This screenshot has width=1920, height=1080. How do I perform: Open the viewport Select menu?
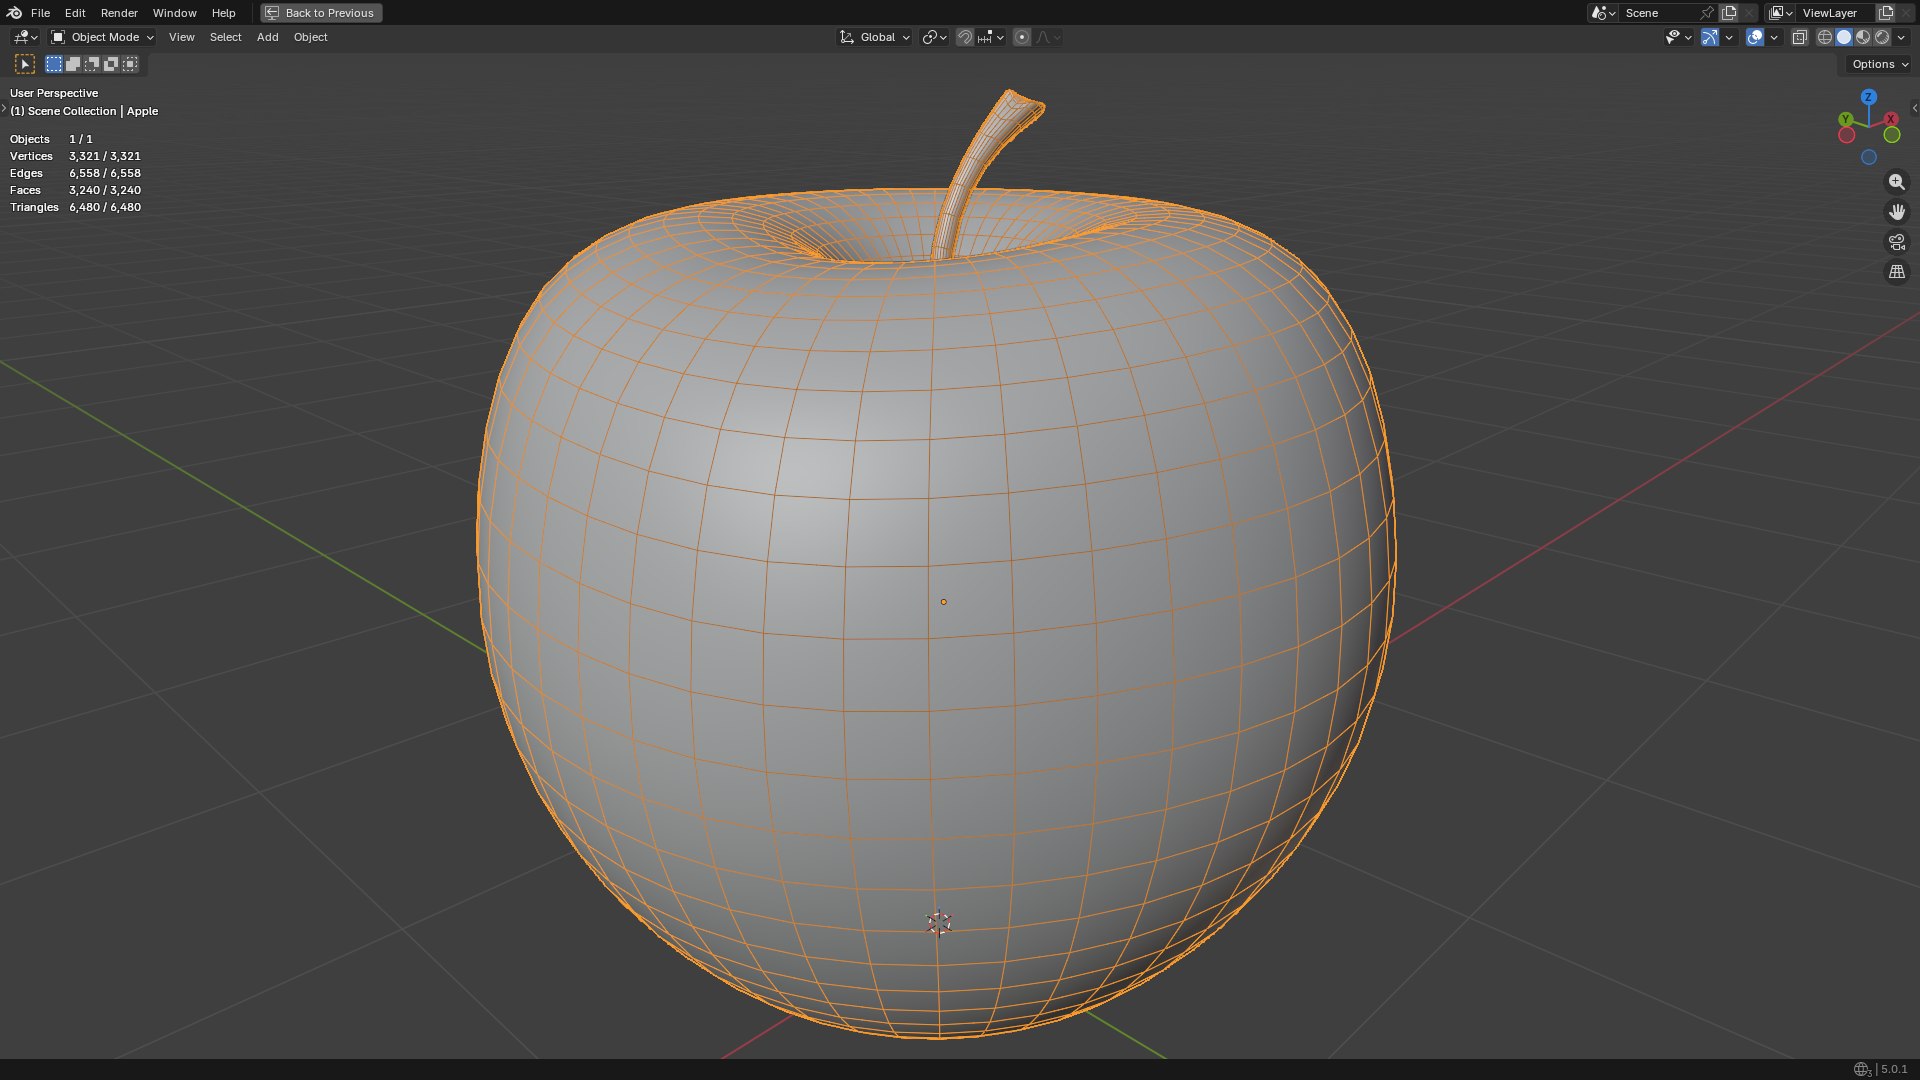click(x=225, y=37)
